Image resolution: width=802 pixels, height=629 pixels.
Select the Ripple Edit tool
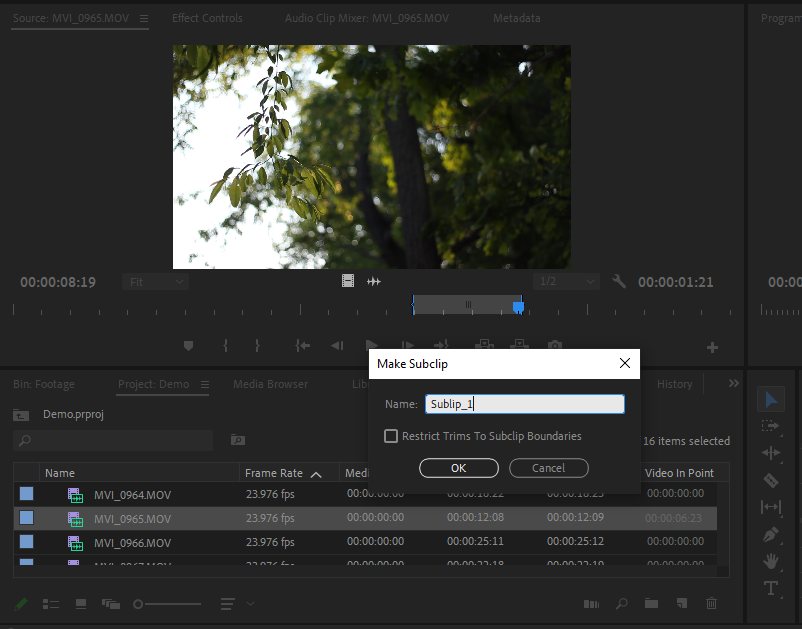[x=771, y=453]
